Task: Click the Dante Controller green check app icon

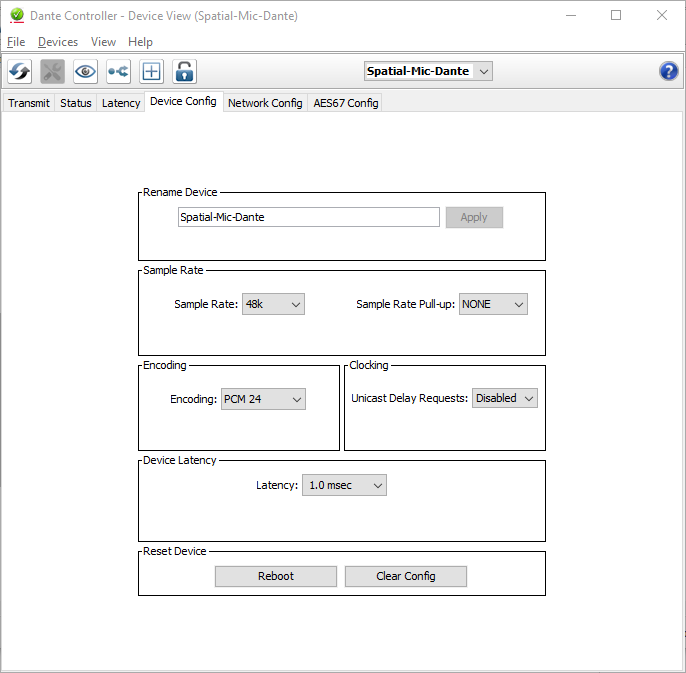Action: (17, 15)
